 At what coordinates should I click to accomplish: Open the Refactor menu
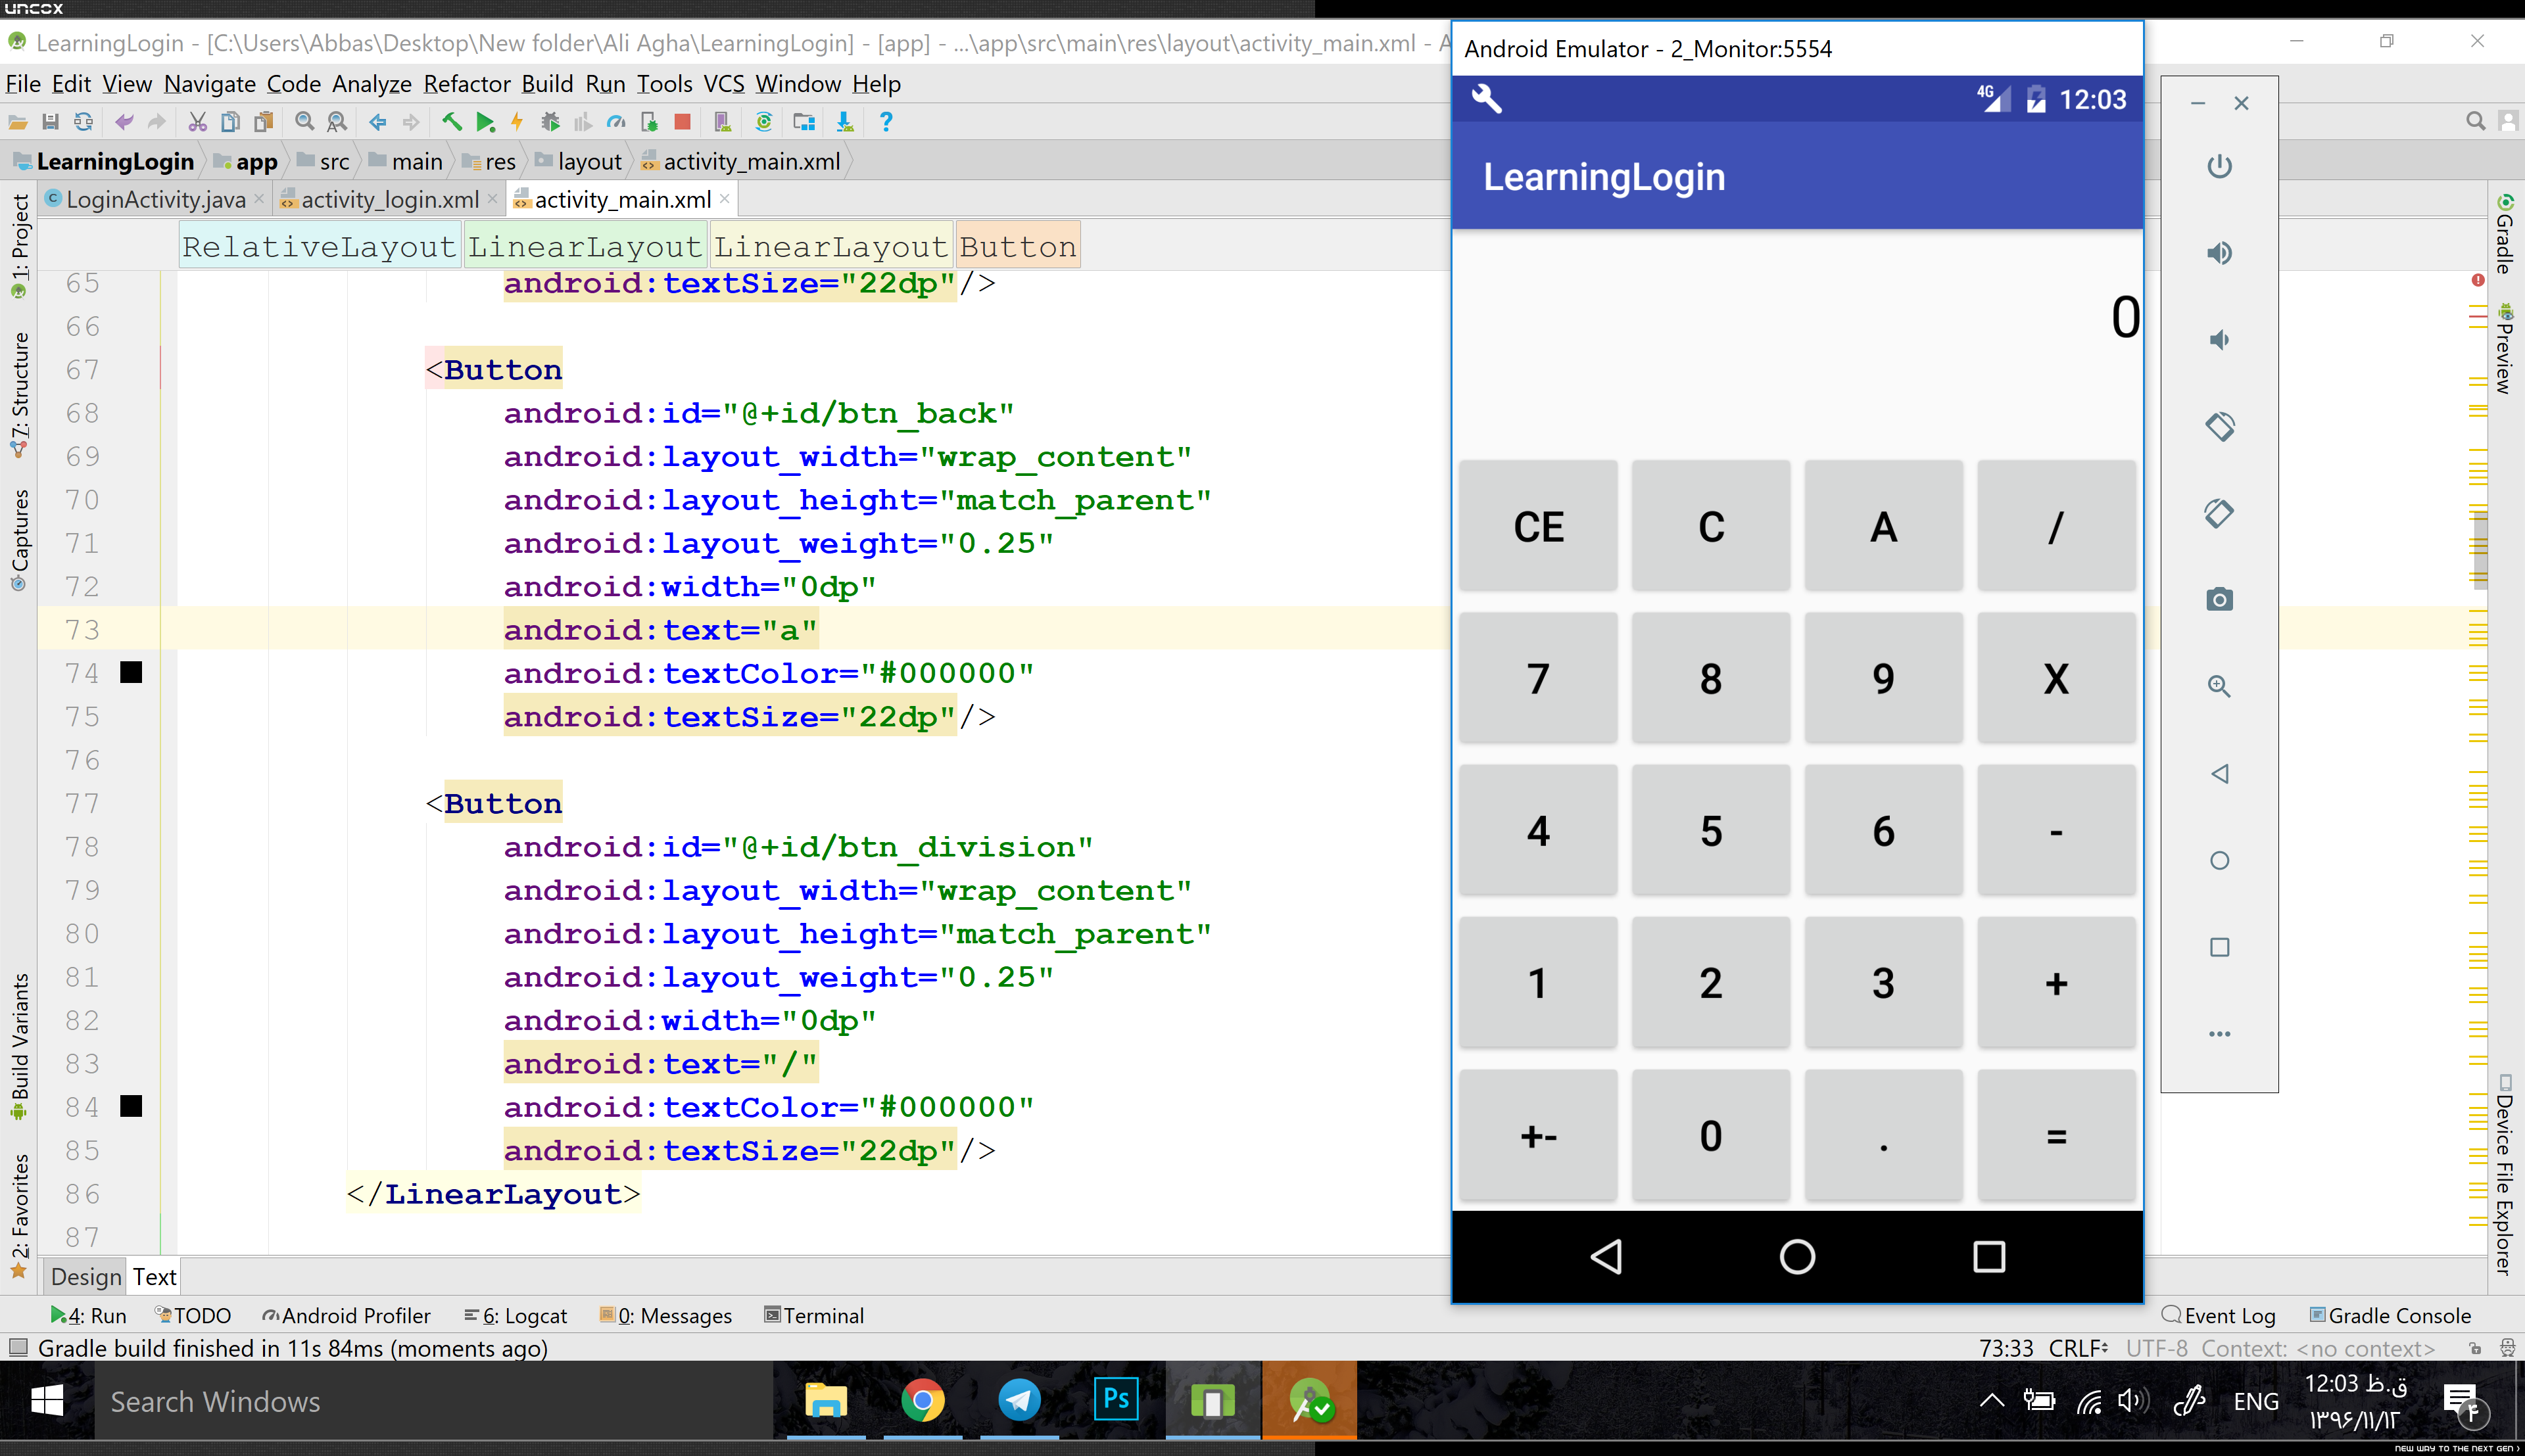tap(467, 84)
